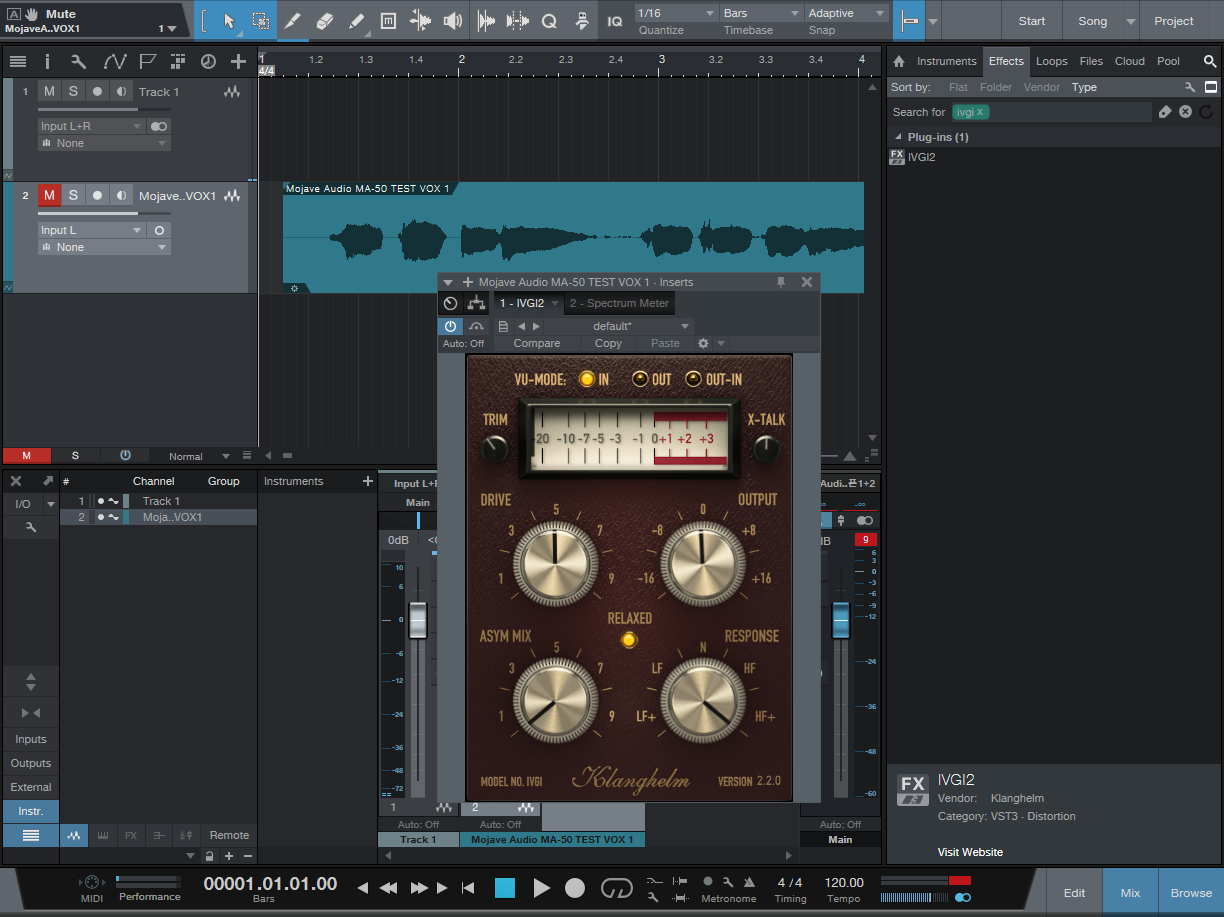Switch to 2 - Spectrum Meter tab

(x=619, y=303)
